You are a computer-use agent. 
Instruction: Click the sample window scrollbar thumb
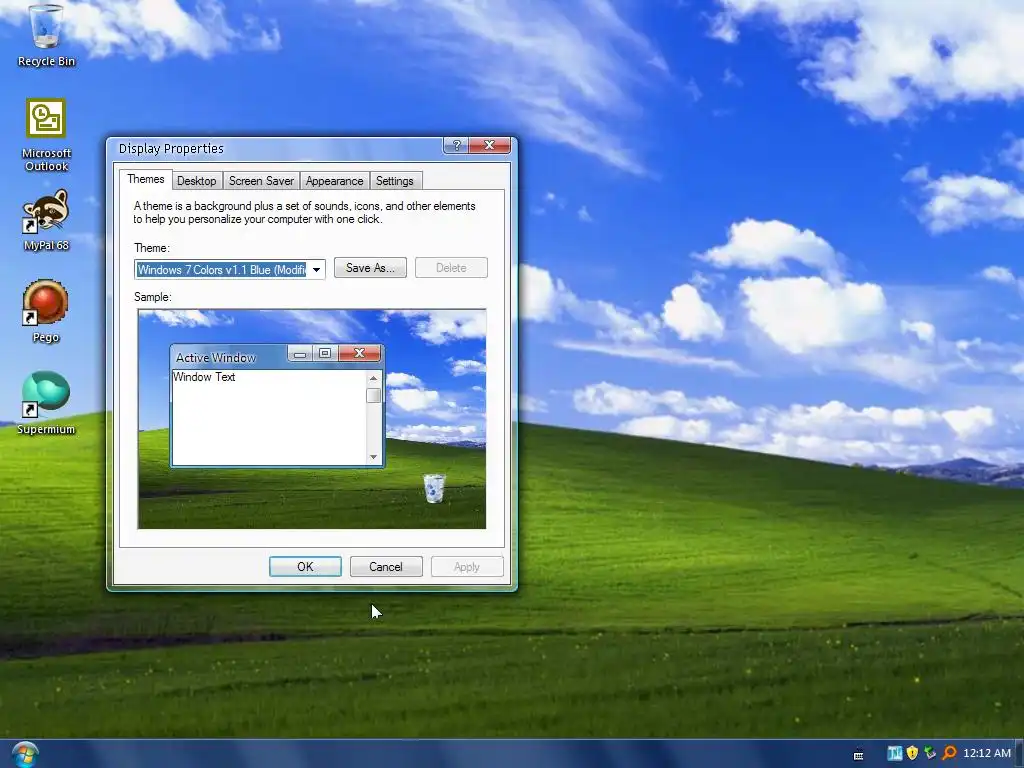[374, 396]
